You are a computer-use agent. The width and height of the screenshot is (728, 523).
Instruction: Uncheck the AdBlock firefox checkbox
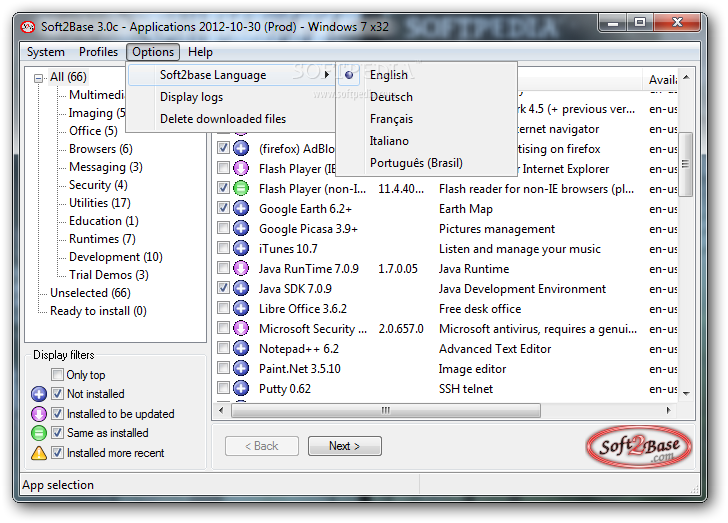click(x=223, y=148)
